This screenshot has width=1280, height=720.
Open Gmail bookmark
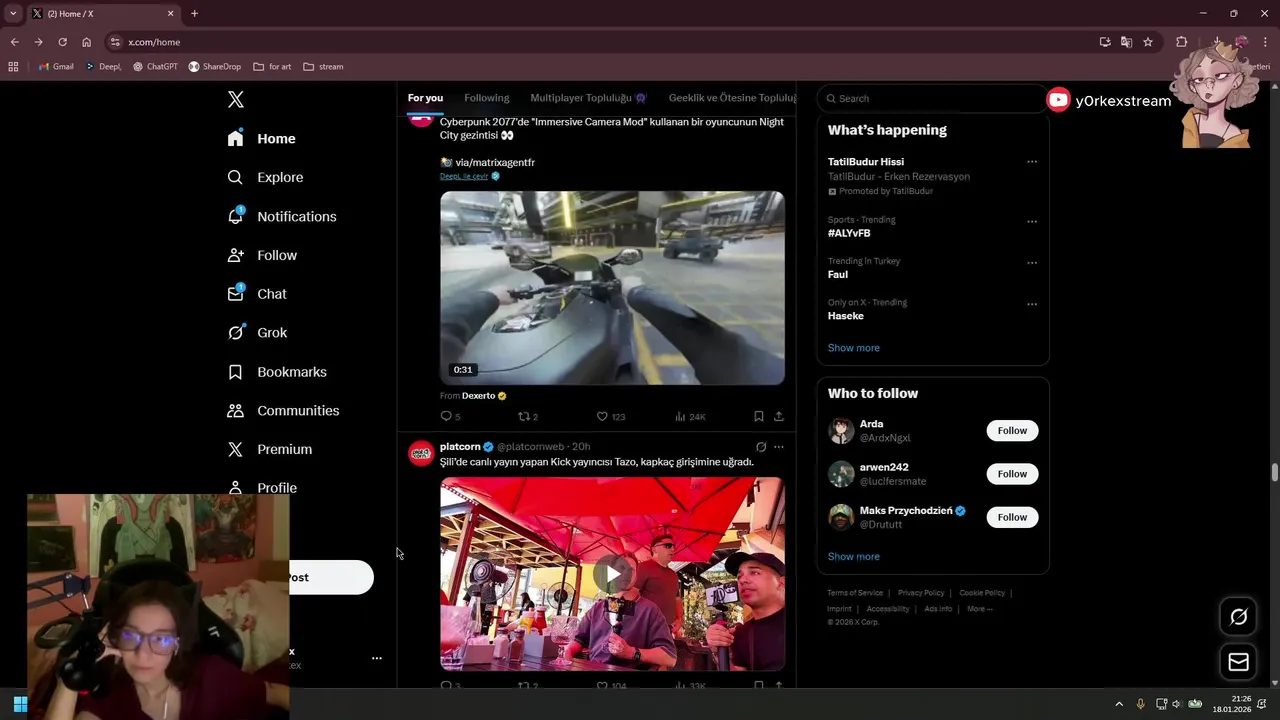click(56, 67)
